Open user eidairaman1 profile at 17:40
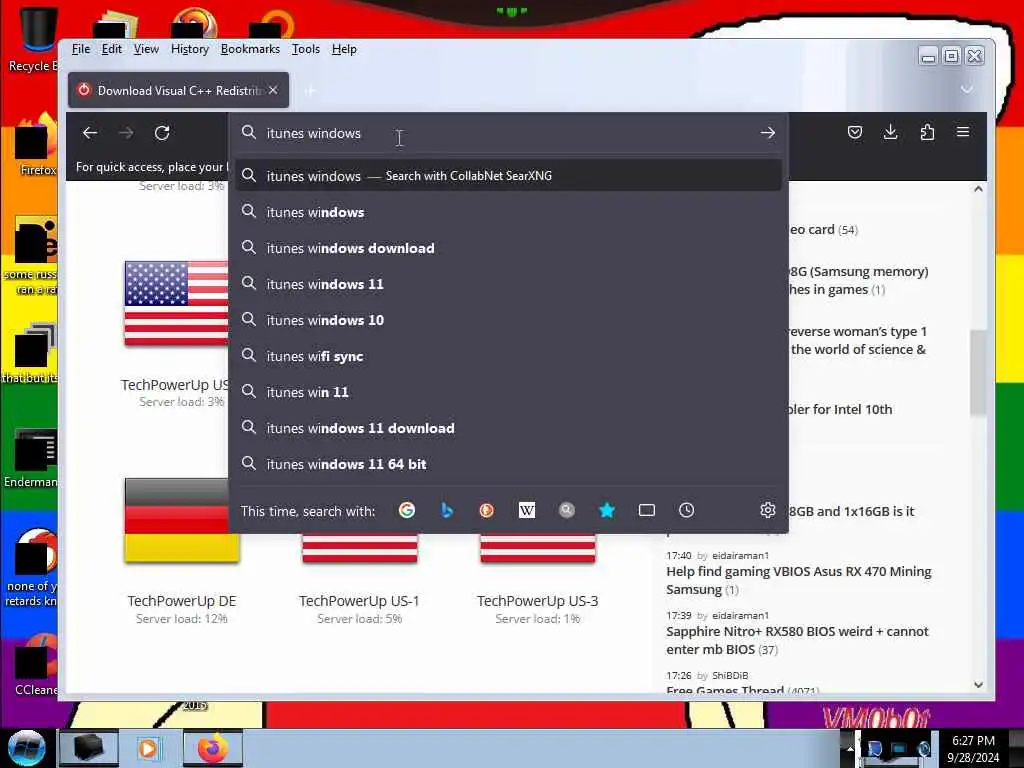 tap(740, 555)
